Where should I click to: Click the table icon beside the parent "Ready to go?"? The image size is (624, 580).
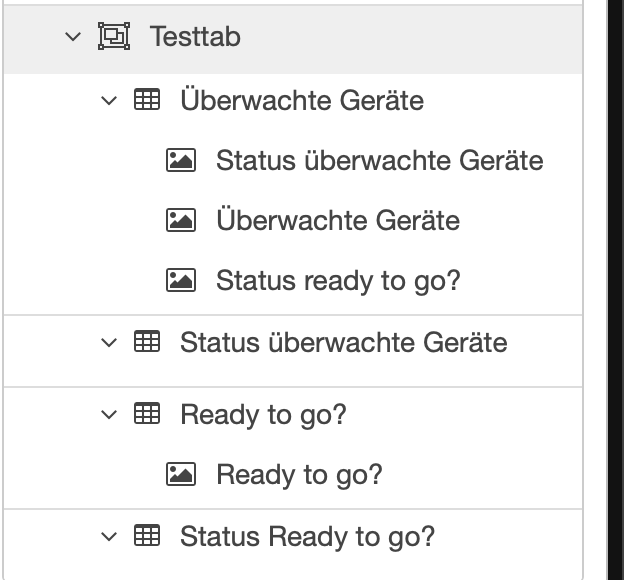tap(146, 414)
